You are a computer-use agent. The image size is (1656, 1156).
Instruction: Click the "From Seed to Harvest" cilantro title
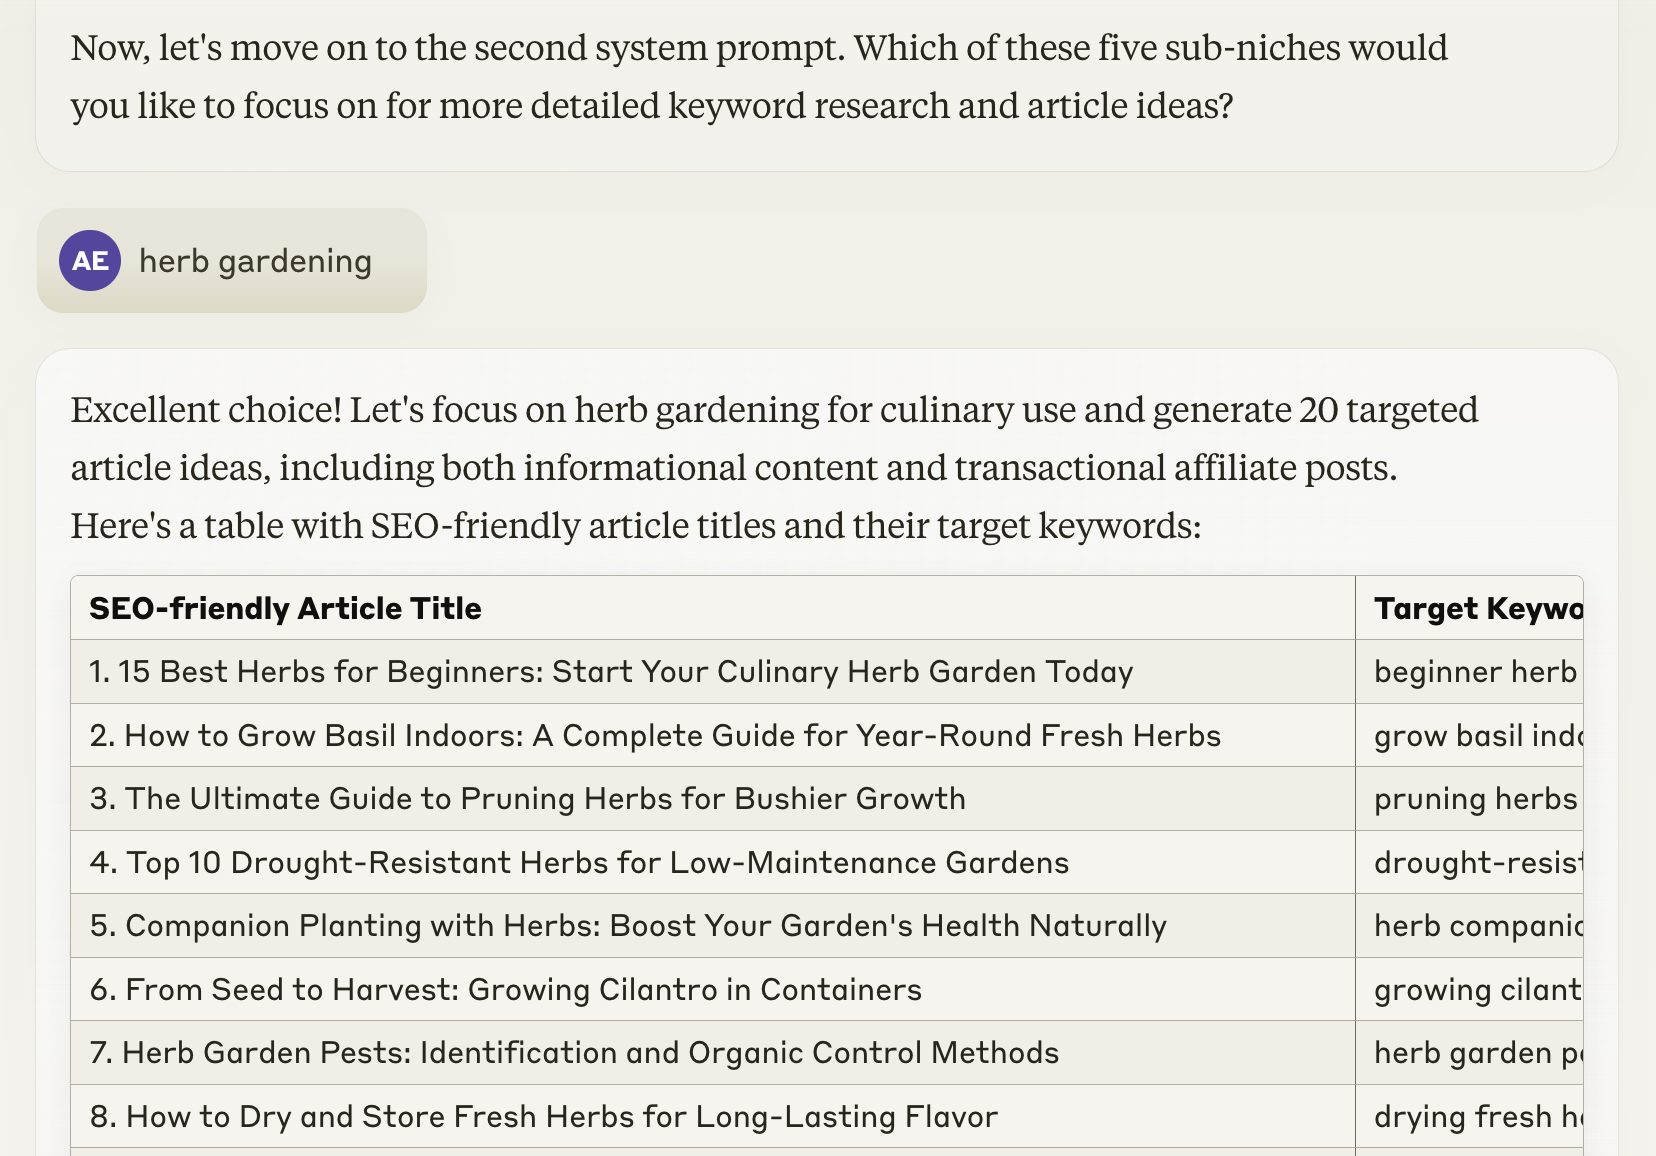tap(506, 990)
